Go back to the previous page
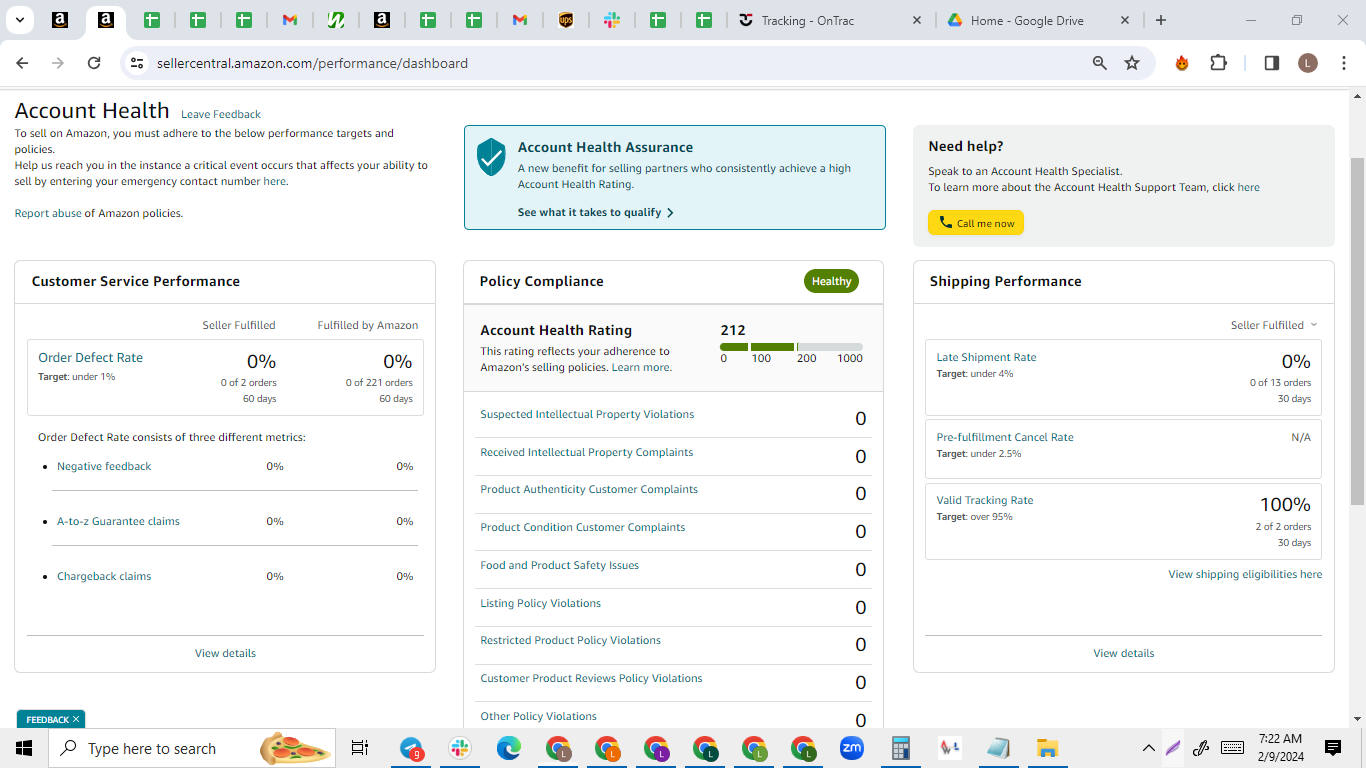 tap(22, 63)
